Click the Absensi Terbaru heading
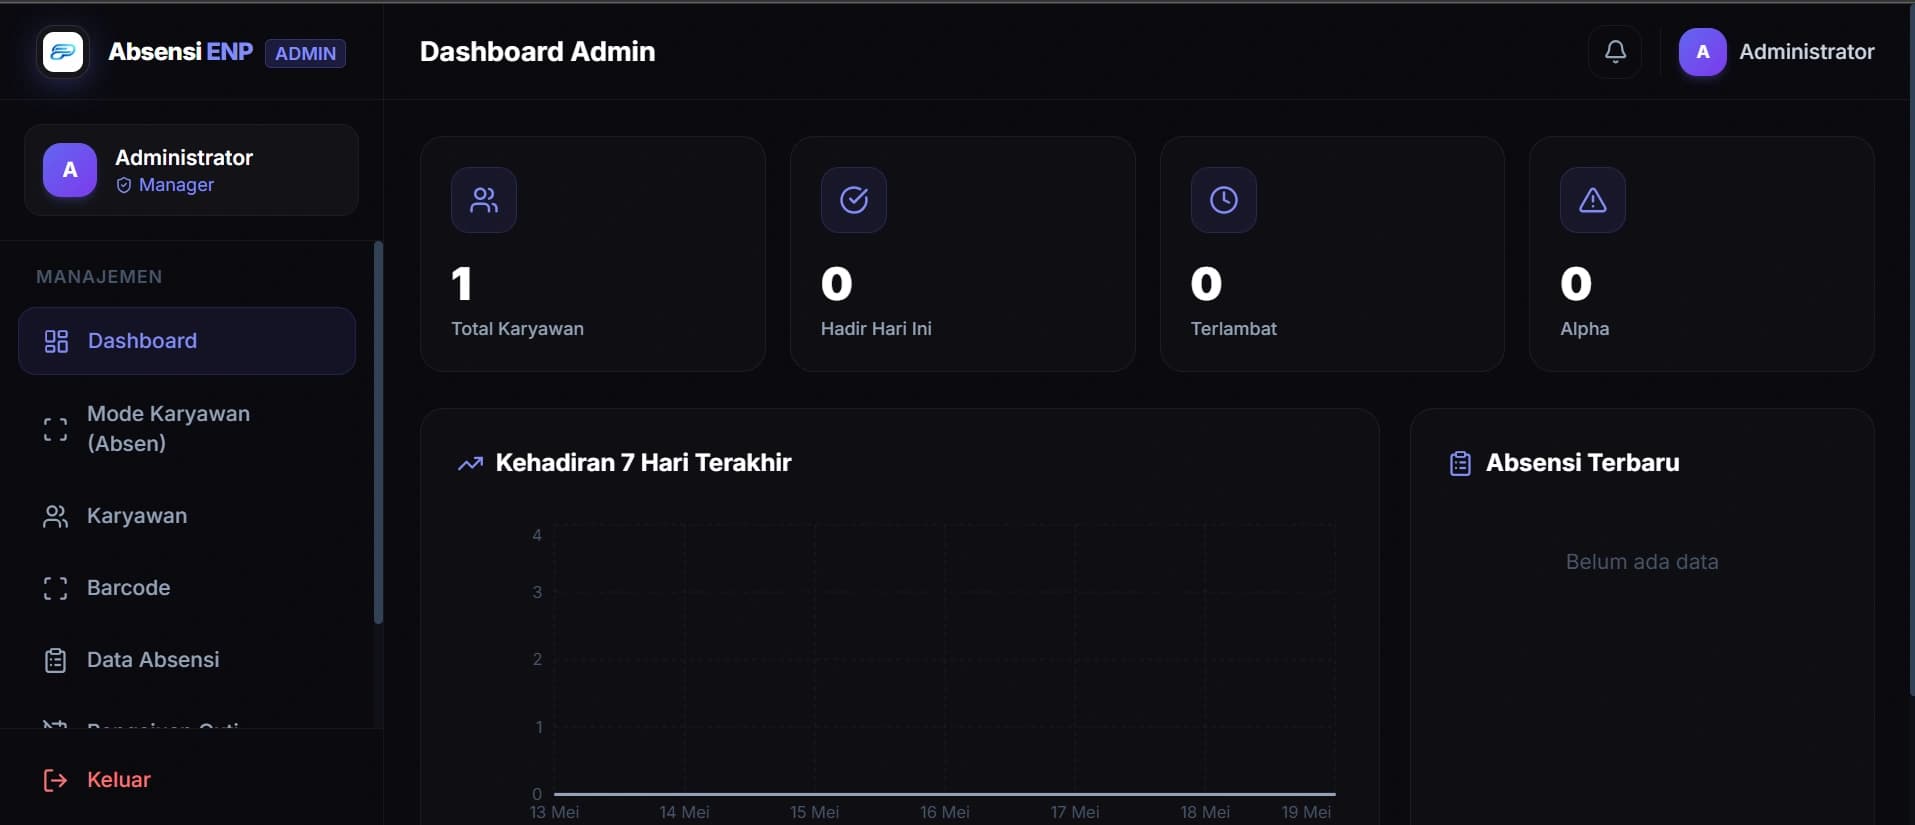1915x825 pixels. (1582, 463)
